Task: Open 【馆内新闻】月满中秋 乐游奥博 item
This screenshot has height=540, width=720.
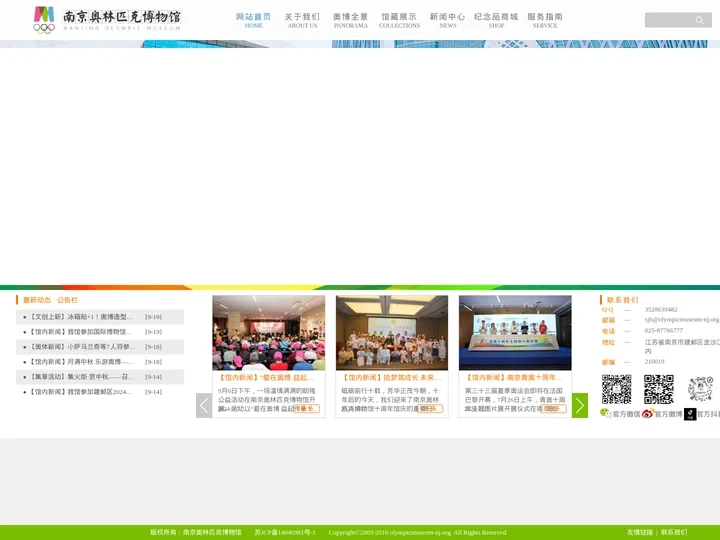Action: 82,362
